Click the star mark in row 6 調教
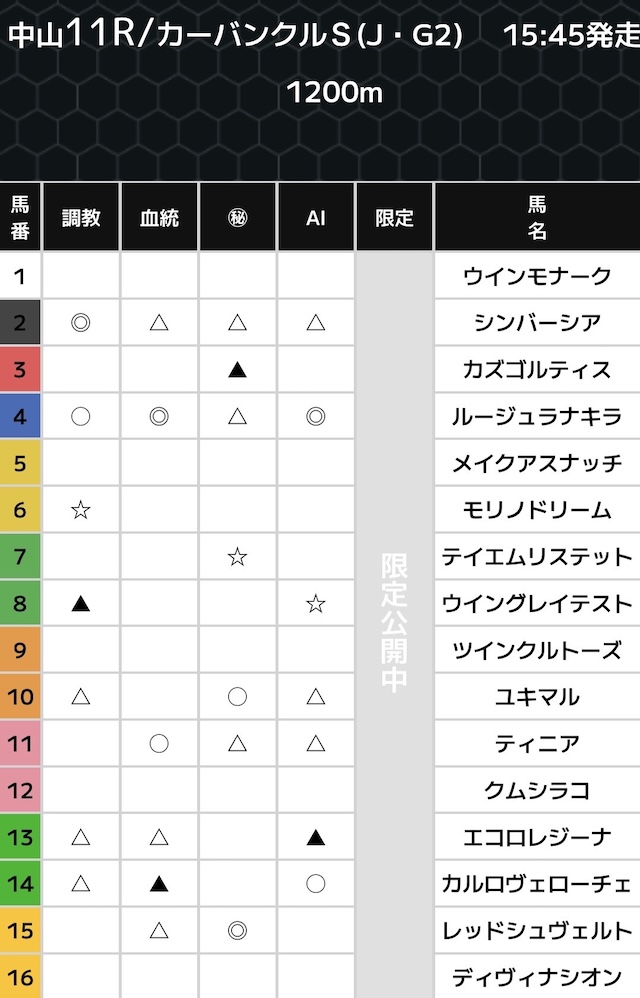This screenshot has width=640, height=998. tap(81, 510)
